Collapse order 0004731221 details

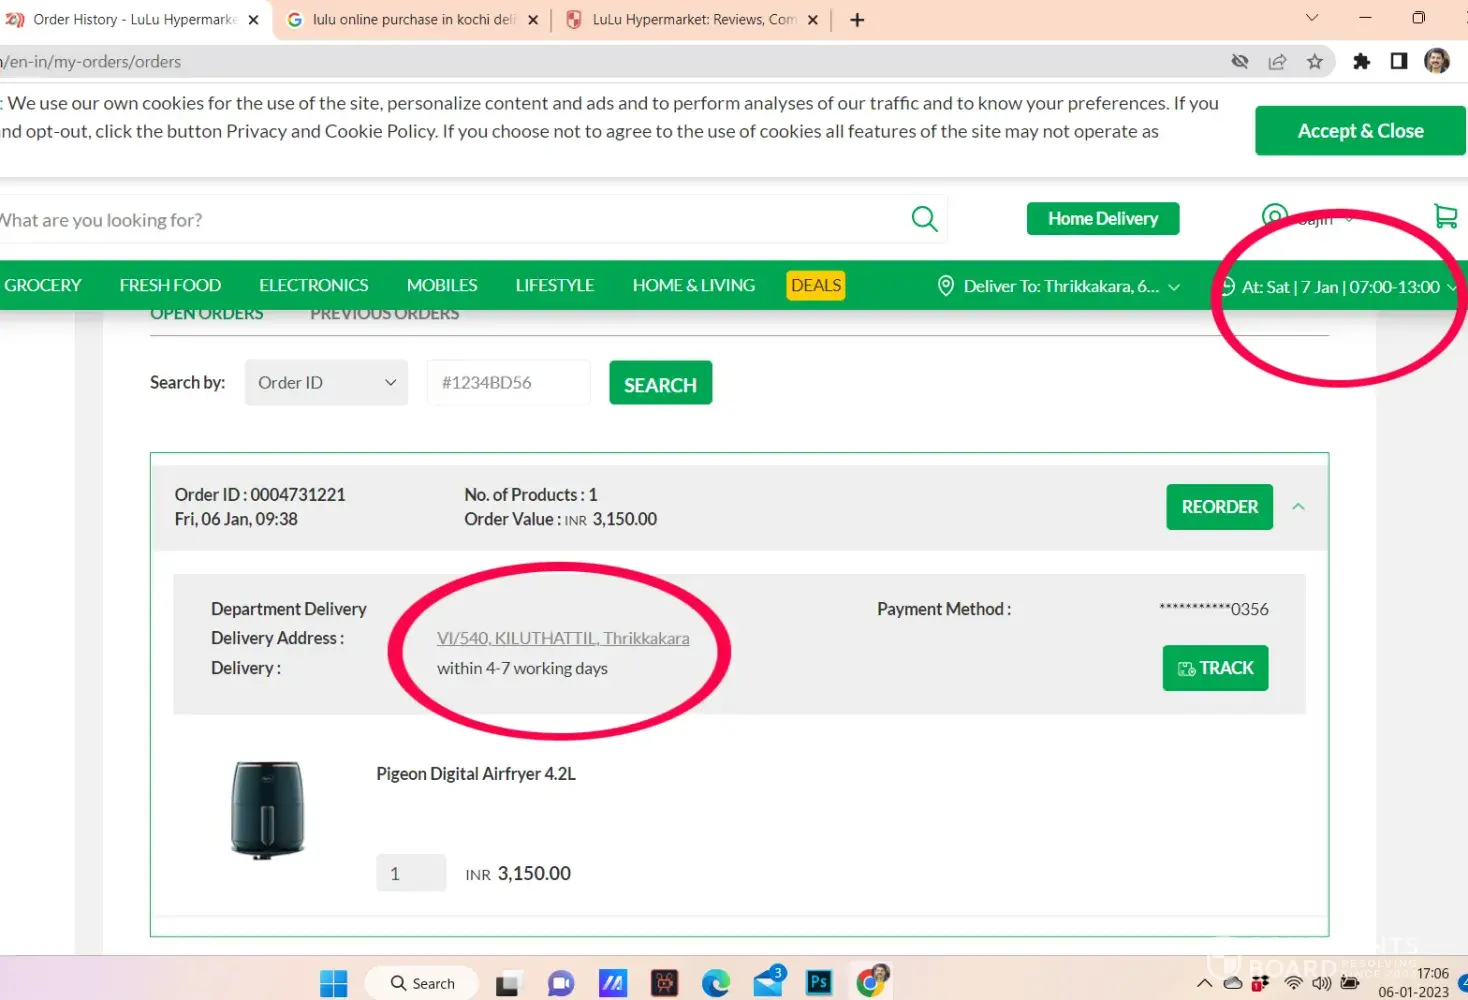tap(1298, 507)
